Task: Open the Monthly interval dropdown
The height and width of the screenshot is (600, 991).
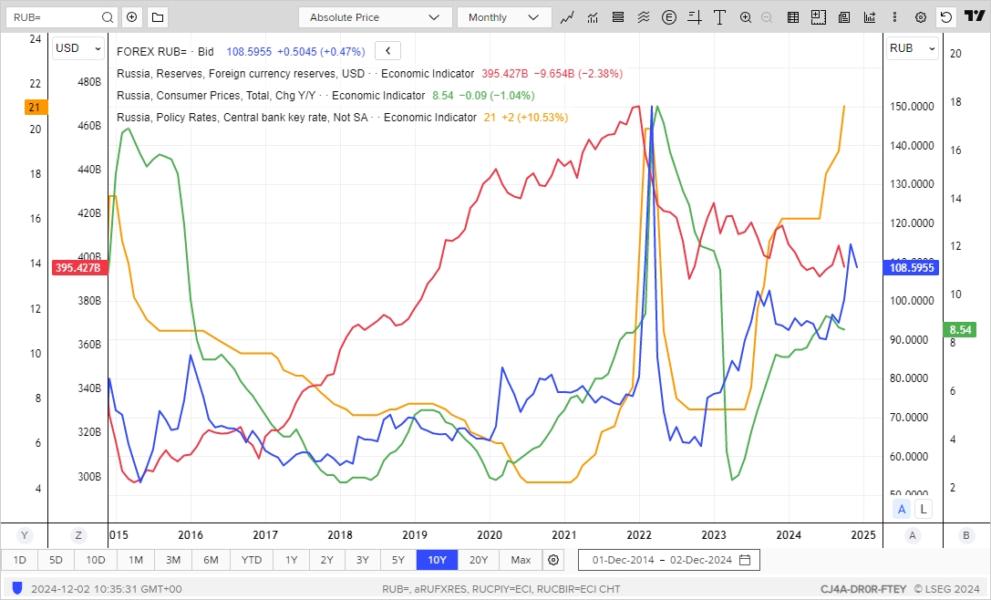Action: click(x=504, y=17)
